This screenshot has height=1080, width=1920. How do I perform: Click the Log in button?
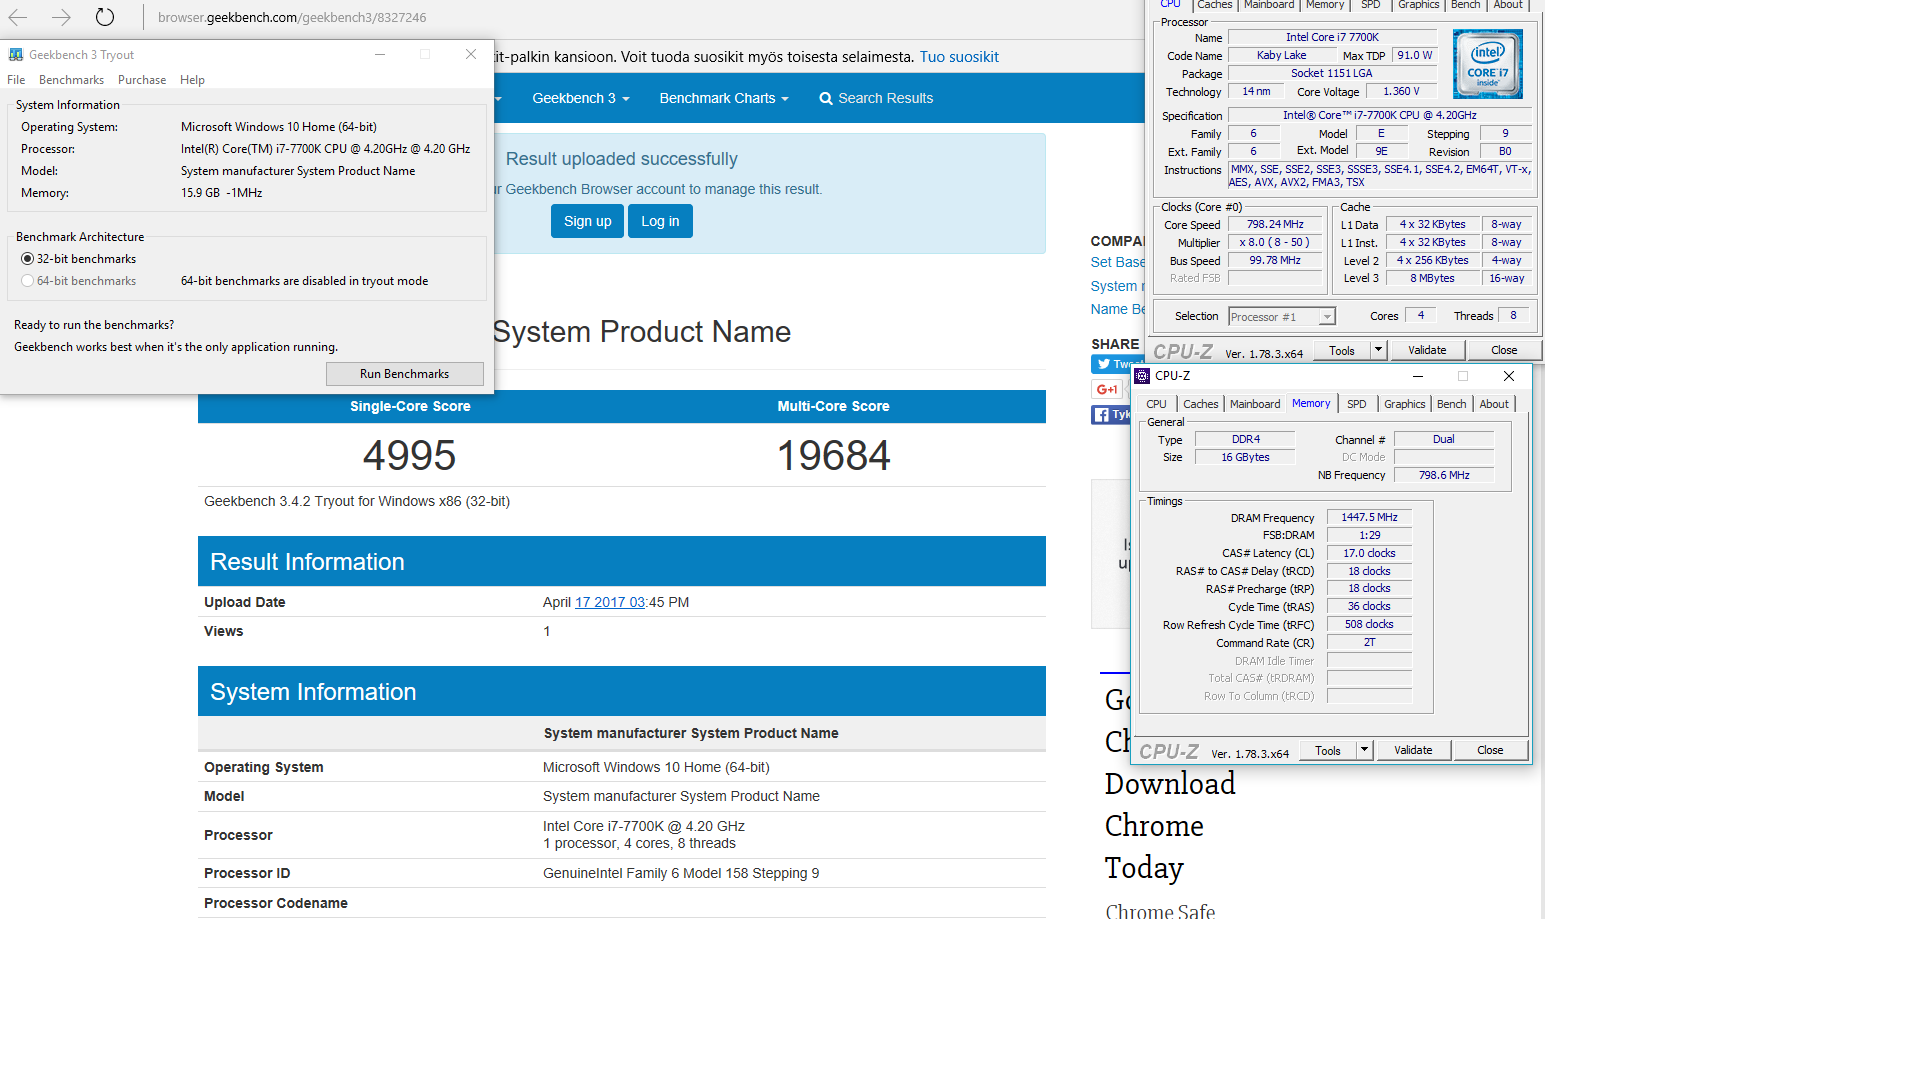click(x=660, y=221)
